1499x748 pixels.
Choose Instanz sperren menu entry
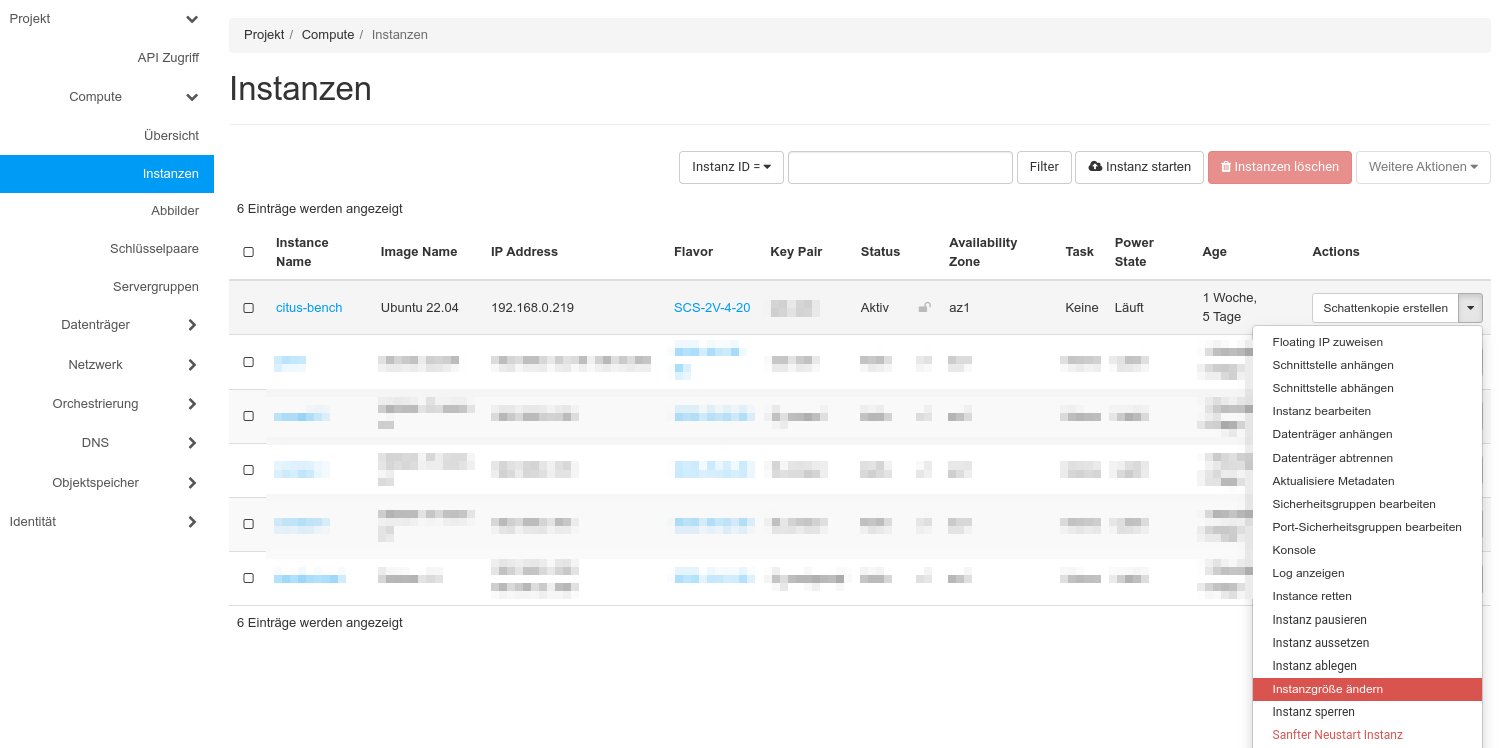(1367, 712)
